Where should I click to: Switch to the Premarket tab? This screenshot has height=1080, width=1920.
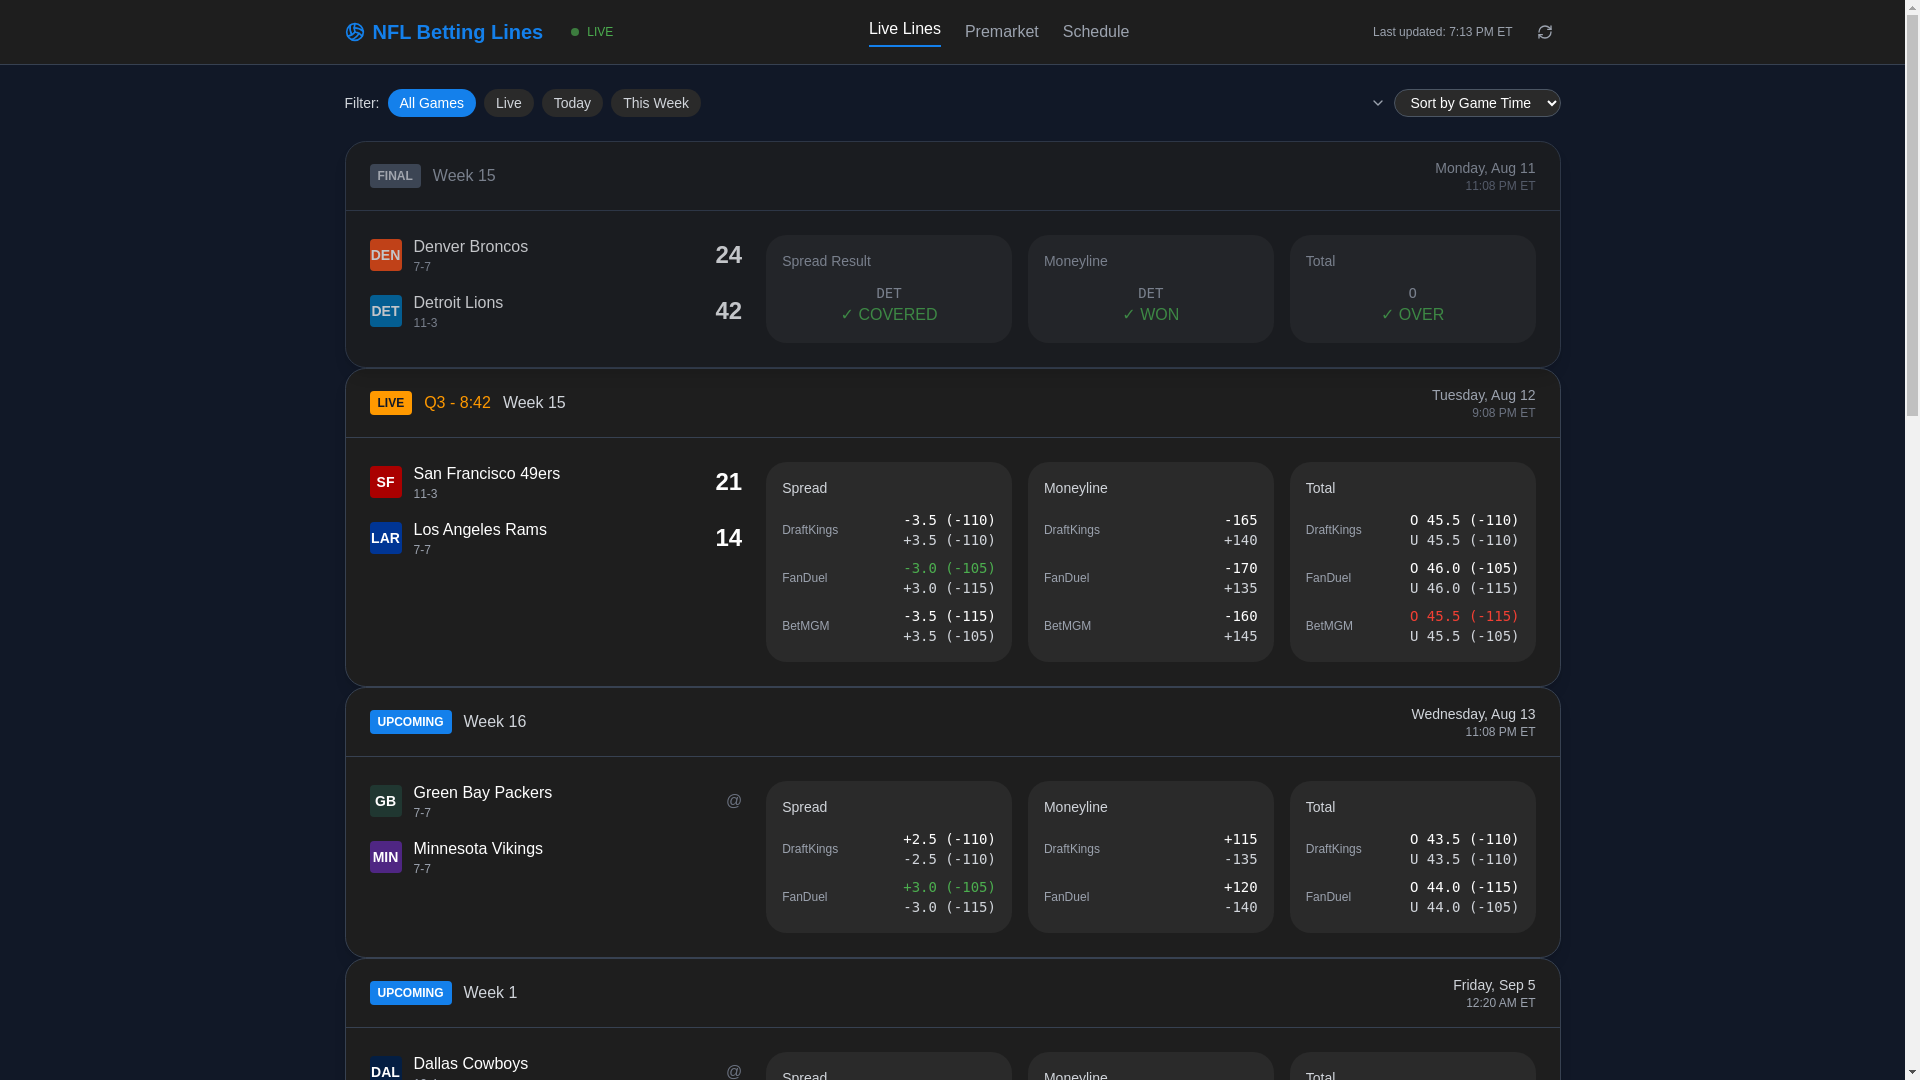1001,32
